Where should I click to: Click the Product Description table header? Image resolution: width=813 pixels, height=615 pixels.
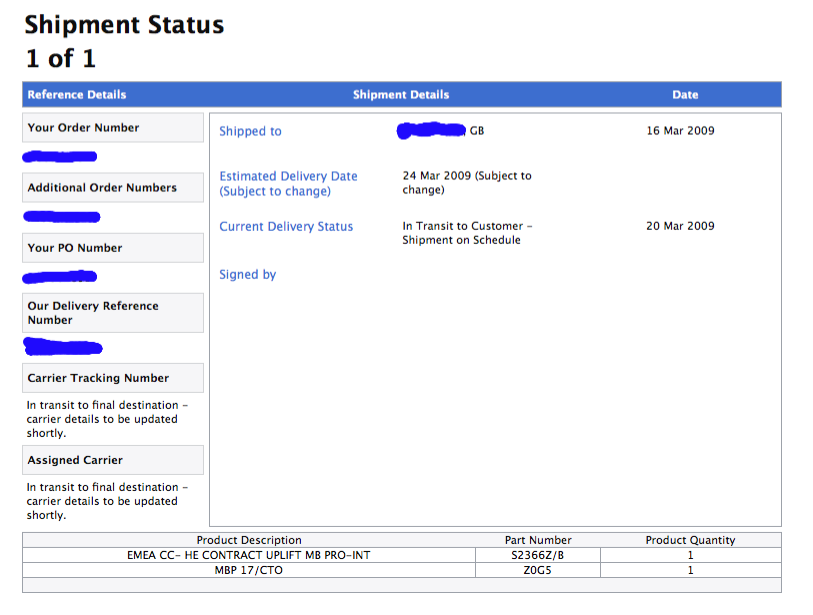point(249,540)
